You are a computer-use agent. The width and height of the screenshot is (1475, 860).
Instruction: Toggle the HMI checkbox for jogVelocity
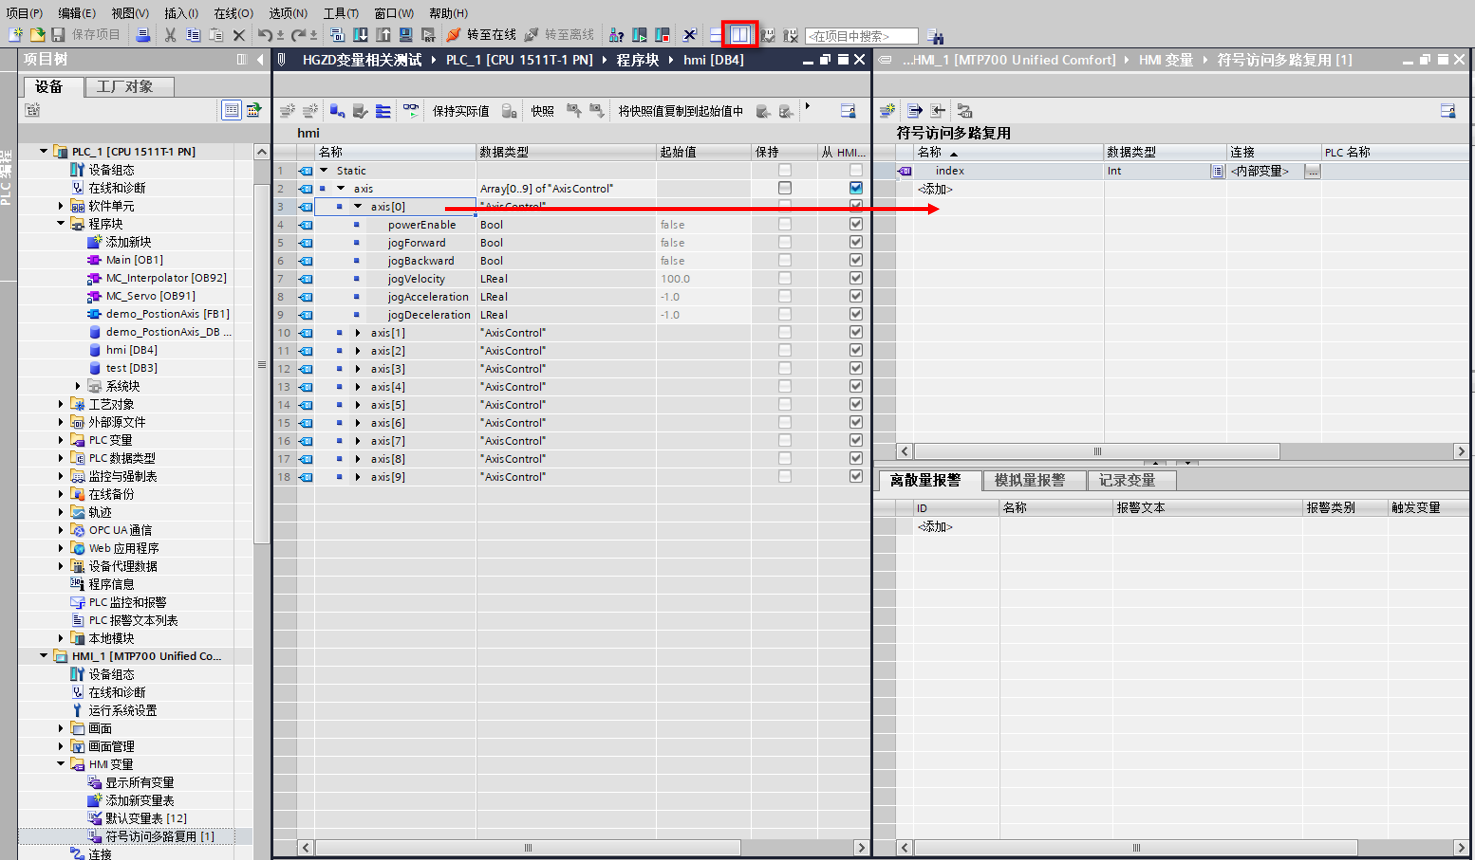pyautogui.click(x=855, y=279)
